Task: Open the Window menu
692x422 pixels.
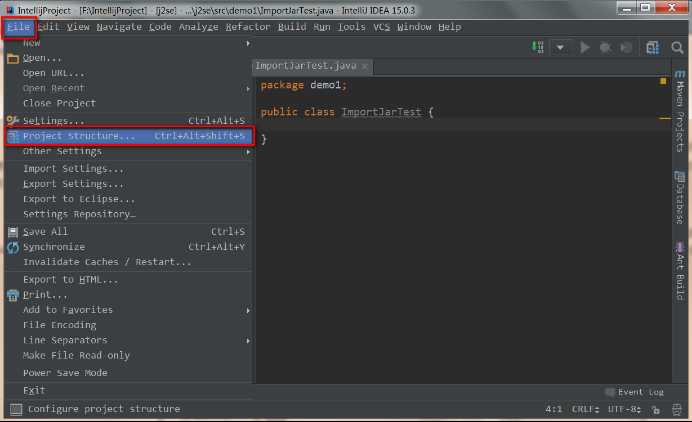Action: tap(414, 27)
